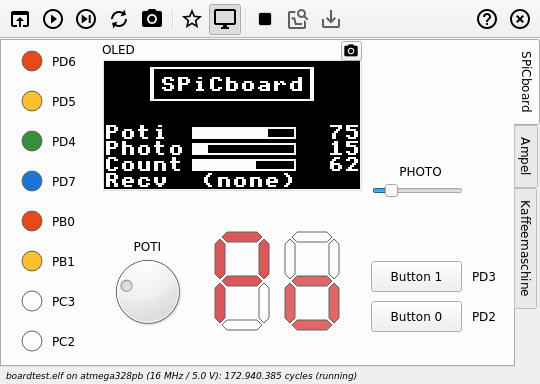The image size is (540, 384).
Task: Click the reload/refresh arrows icon
Action: pos(119,19)
